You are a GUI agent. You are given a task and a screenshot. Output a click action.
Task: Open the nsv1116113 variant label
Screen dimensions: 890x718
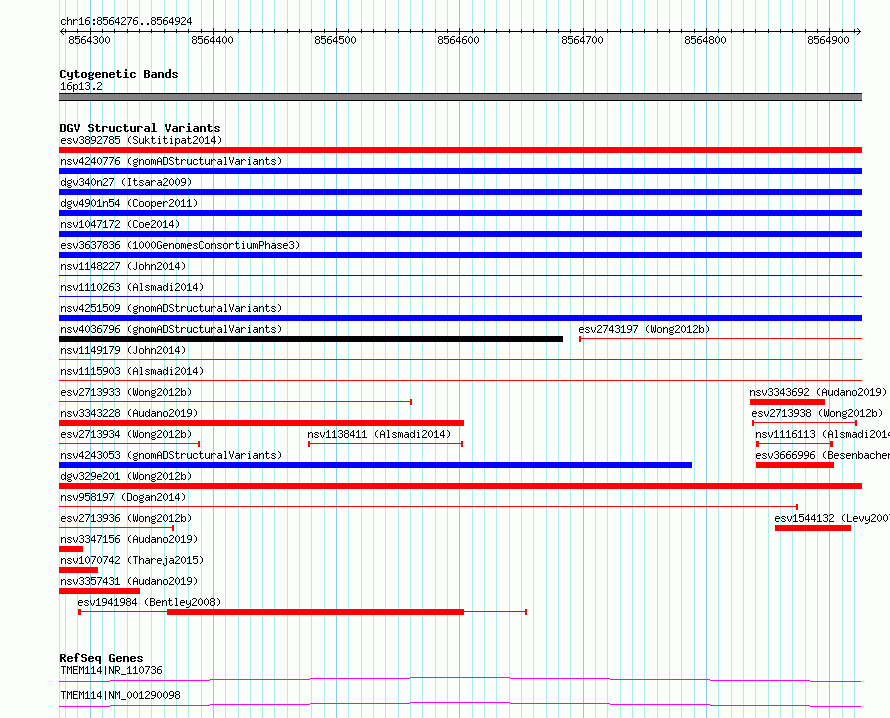tap(822, 434)
